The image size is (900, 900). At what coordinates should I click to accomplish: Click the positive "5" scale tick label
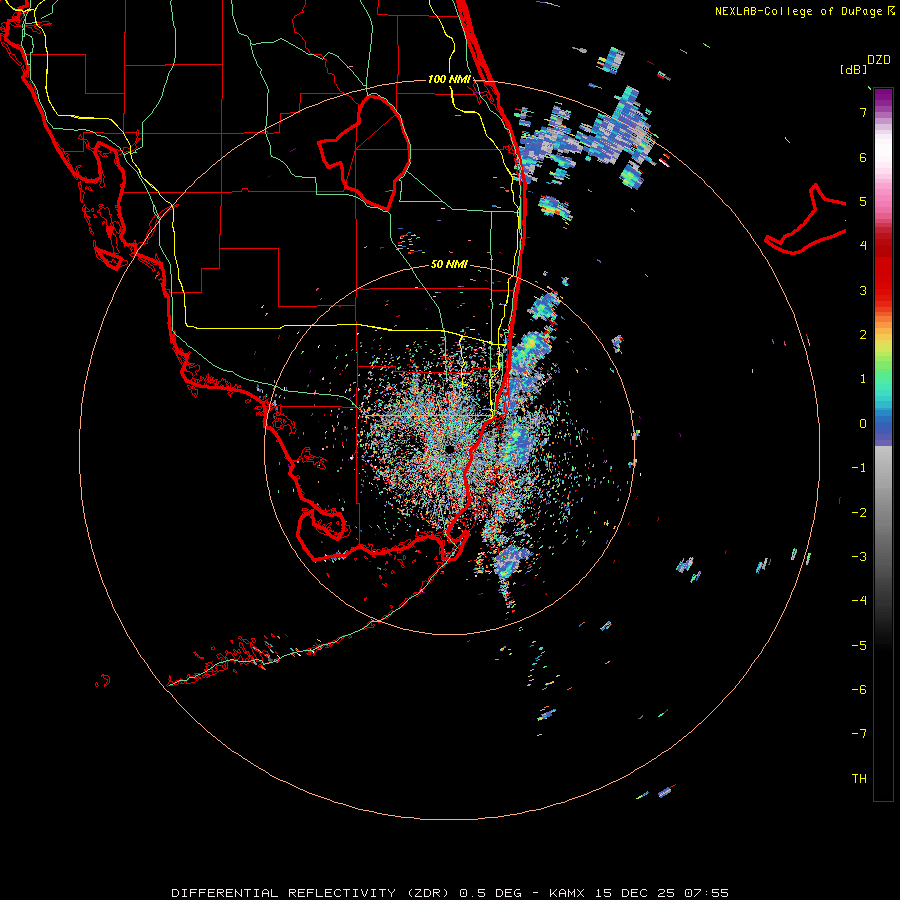(x=863, y=201)
